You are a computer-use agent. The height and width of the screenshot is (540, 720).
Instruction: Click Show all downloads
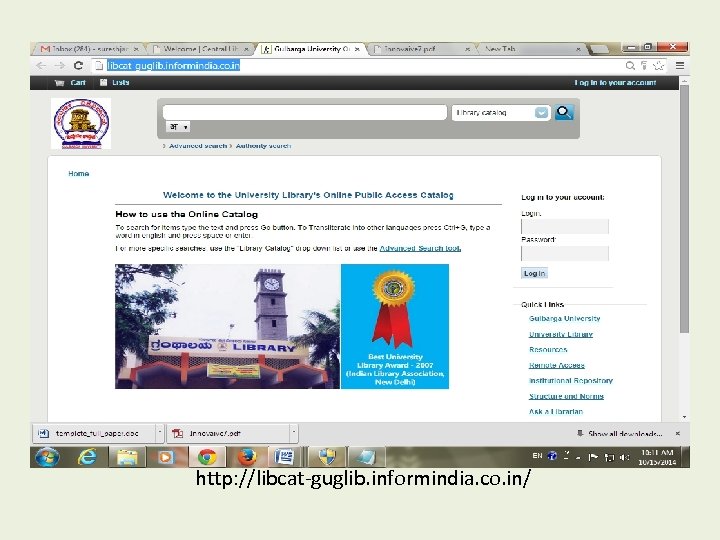pyautogui.click(x=619, y=433)
